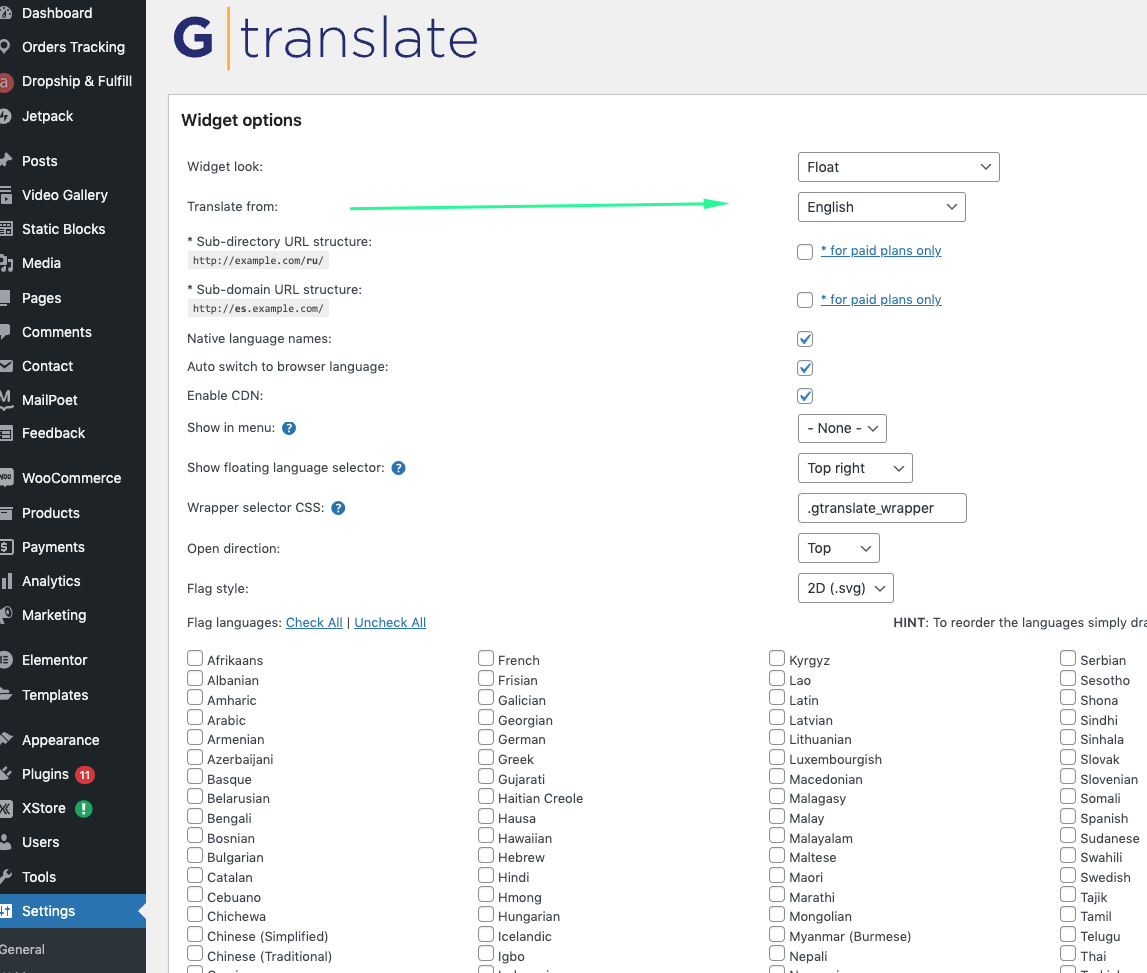Select the Chinese (Simplified) checkbox
Screen dimensions: 1147x973
195,934
